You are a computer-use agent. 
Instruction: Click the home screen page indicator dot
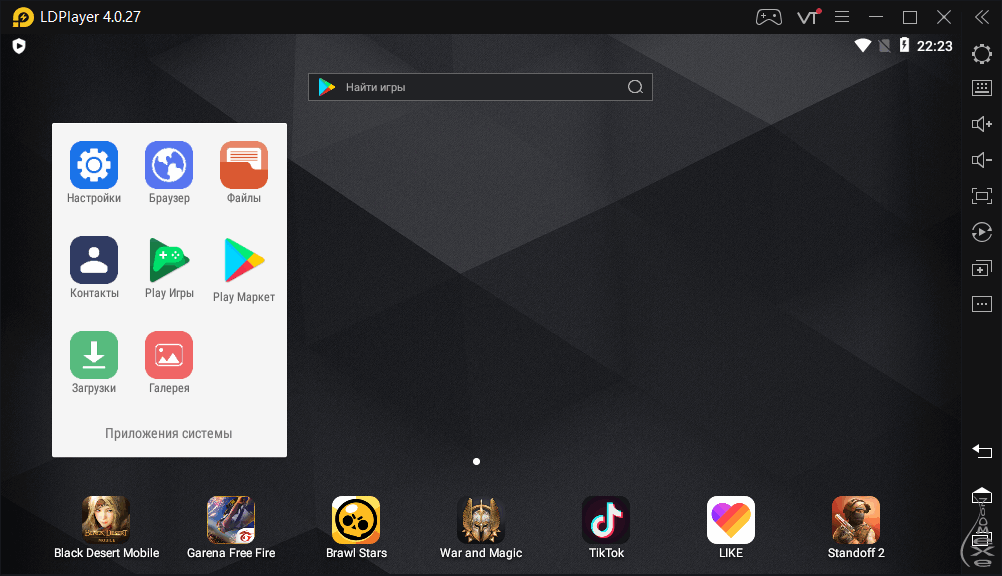click(x=476, y=462)
